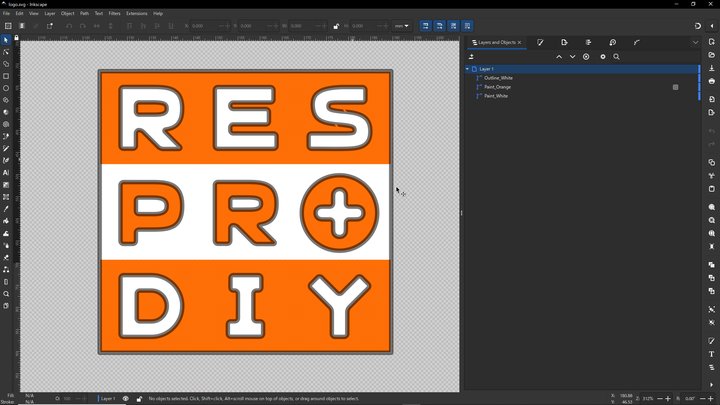
Task: Click zoom plus stepper in status bar
Action: (668, 399)
